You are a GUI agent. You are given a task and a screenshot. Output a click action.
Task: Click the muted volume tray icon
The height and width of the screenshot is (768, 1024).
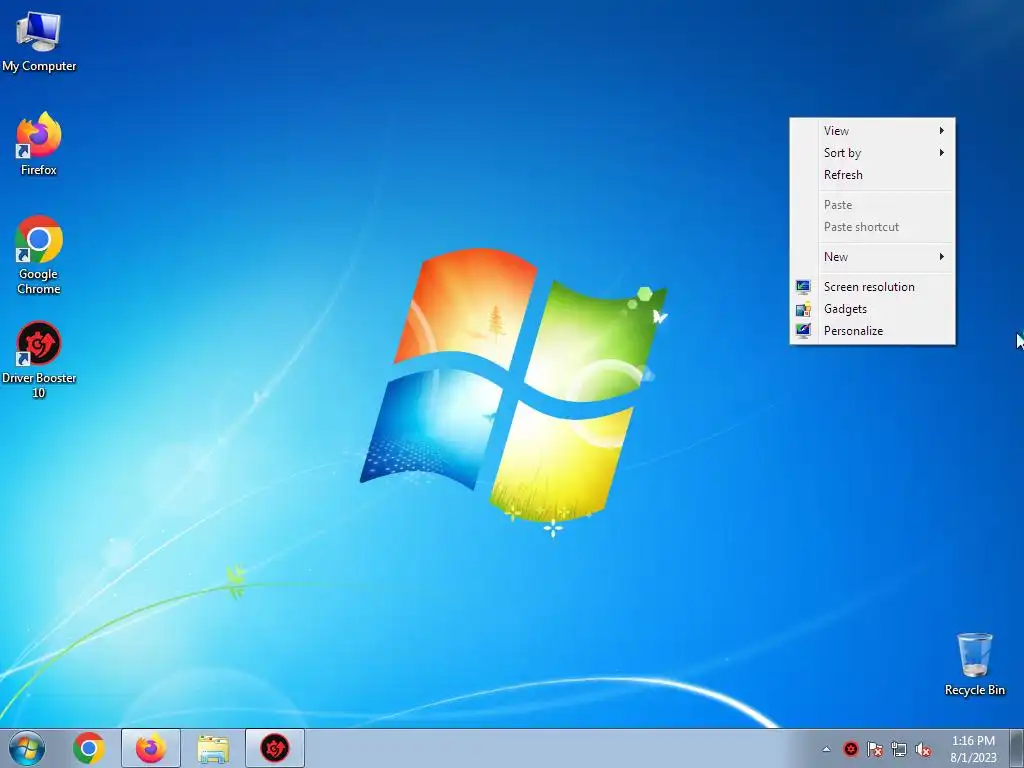click(x=923, y=749)
